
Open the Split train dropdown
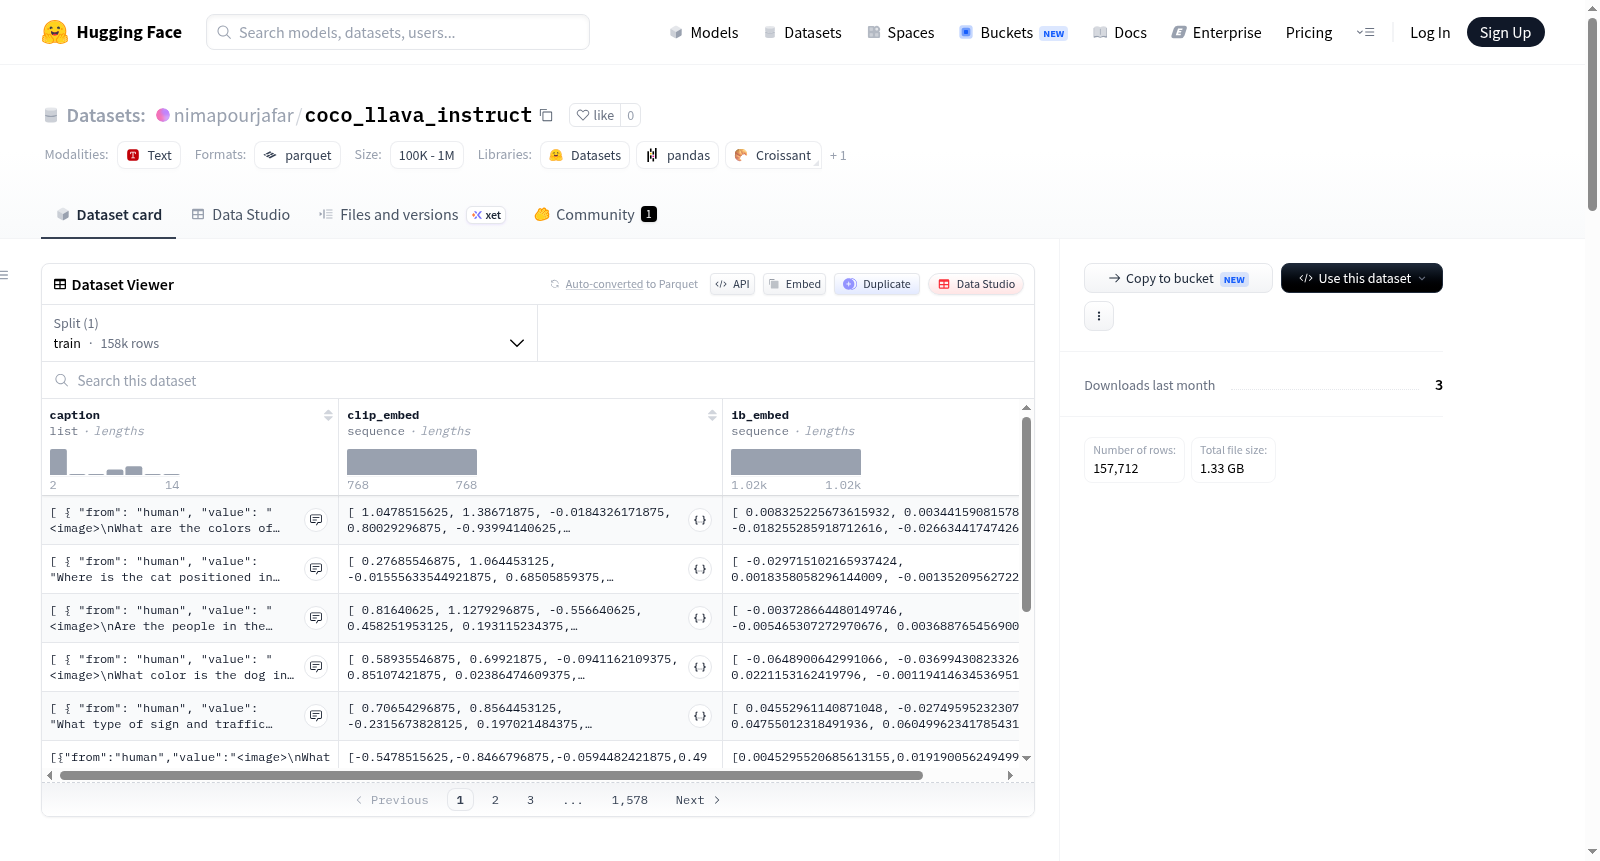tap(289, 333)
